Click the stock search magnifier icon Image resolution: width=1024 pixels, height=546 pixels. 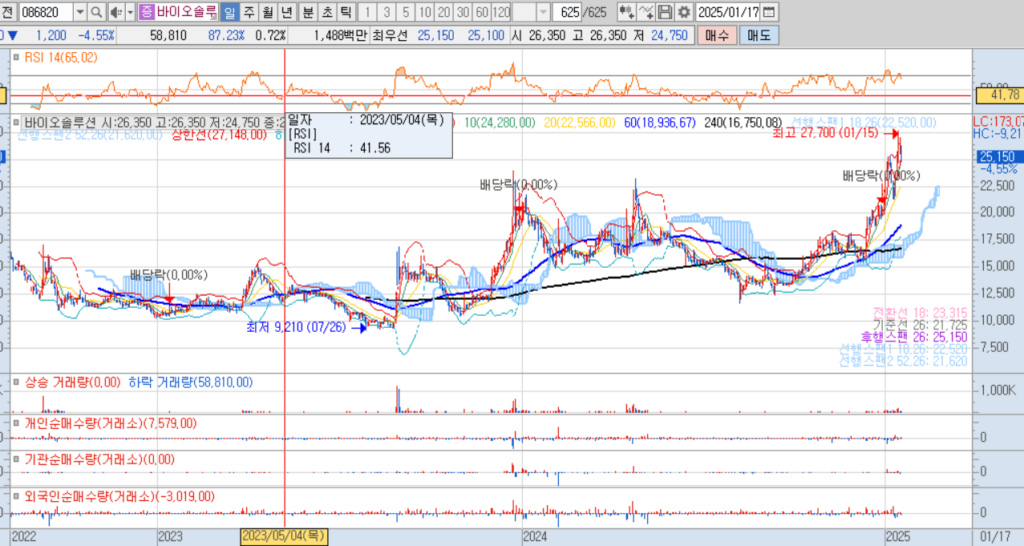click(x=96, y=12)
